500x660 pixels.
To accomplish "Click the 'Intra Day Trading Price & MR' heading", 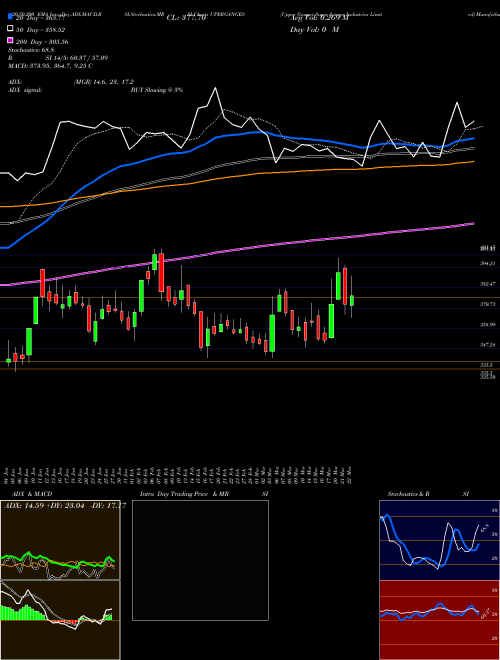I will pos(184,494).
